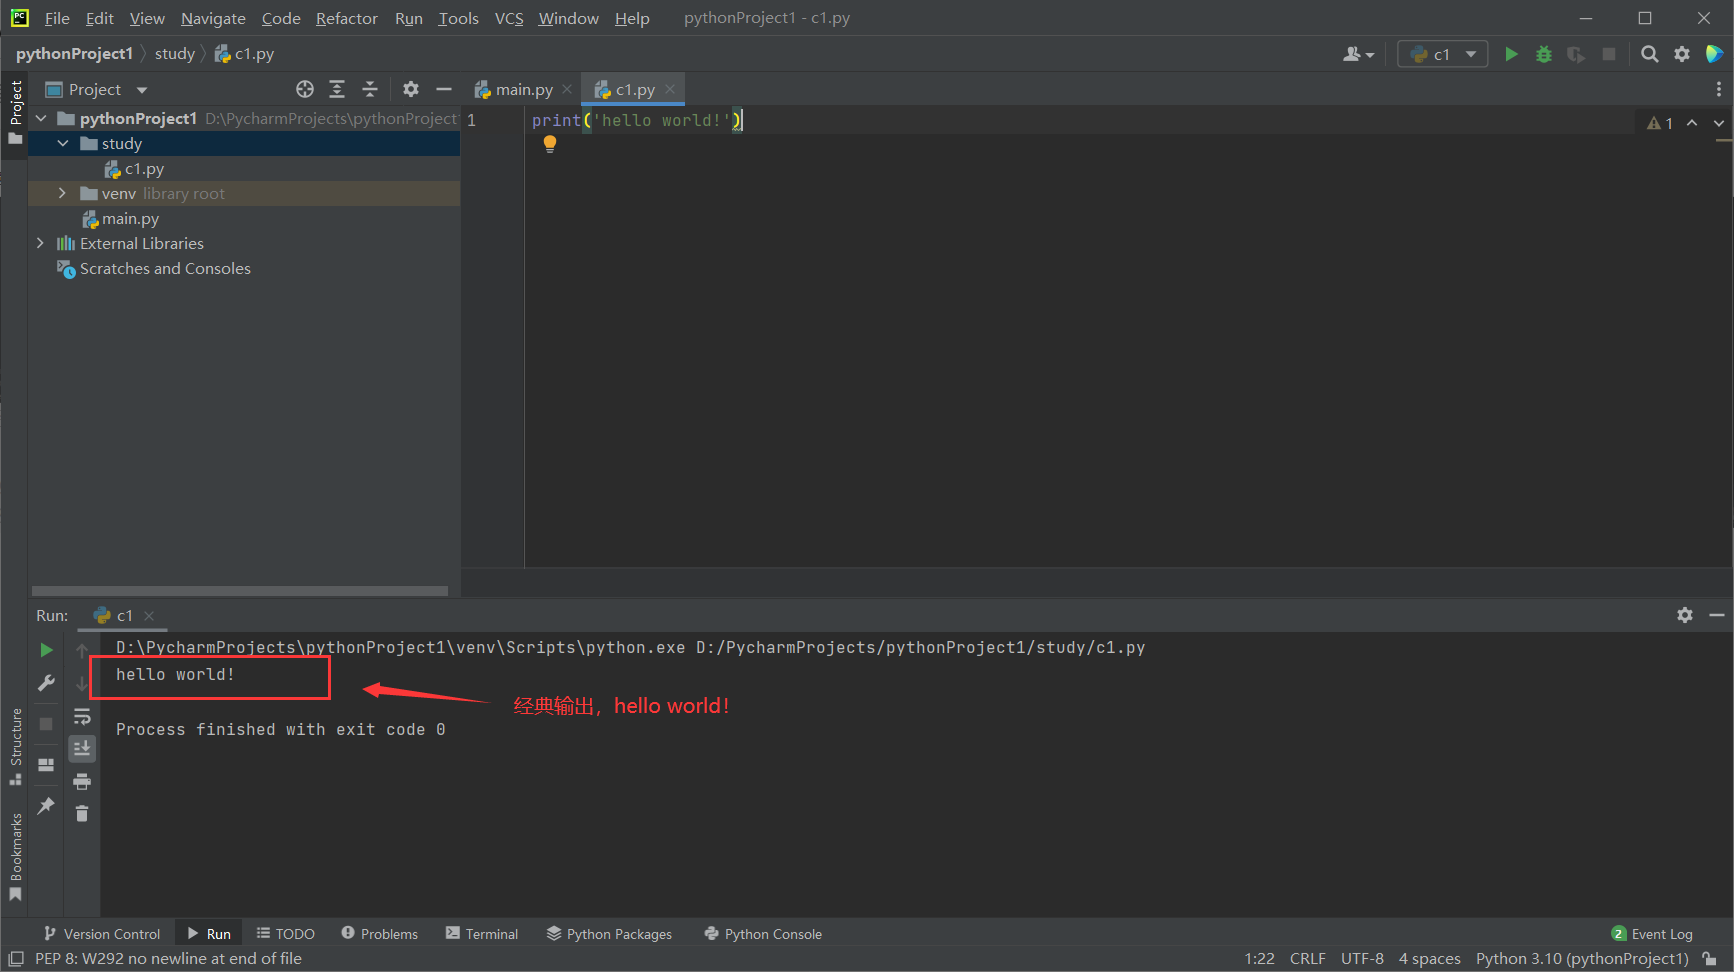The height and width of the screenshot is (972, 1734).
Task: Print the console output icon
Action: 82,781
